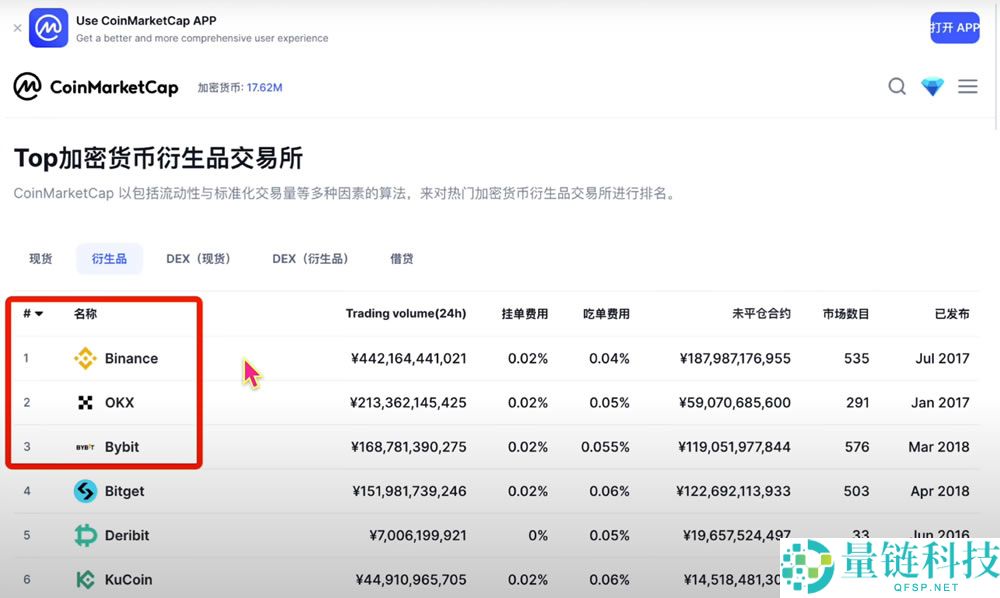The image size is (1000, 598).
Task: Click the CoinMarketCap app icon in the banner
Action: click(x=47, y=28)
